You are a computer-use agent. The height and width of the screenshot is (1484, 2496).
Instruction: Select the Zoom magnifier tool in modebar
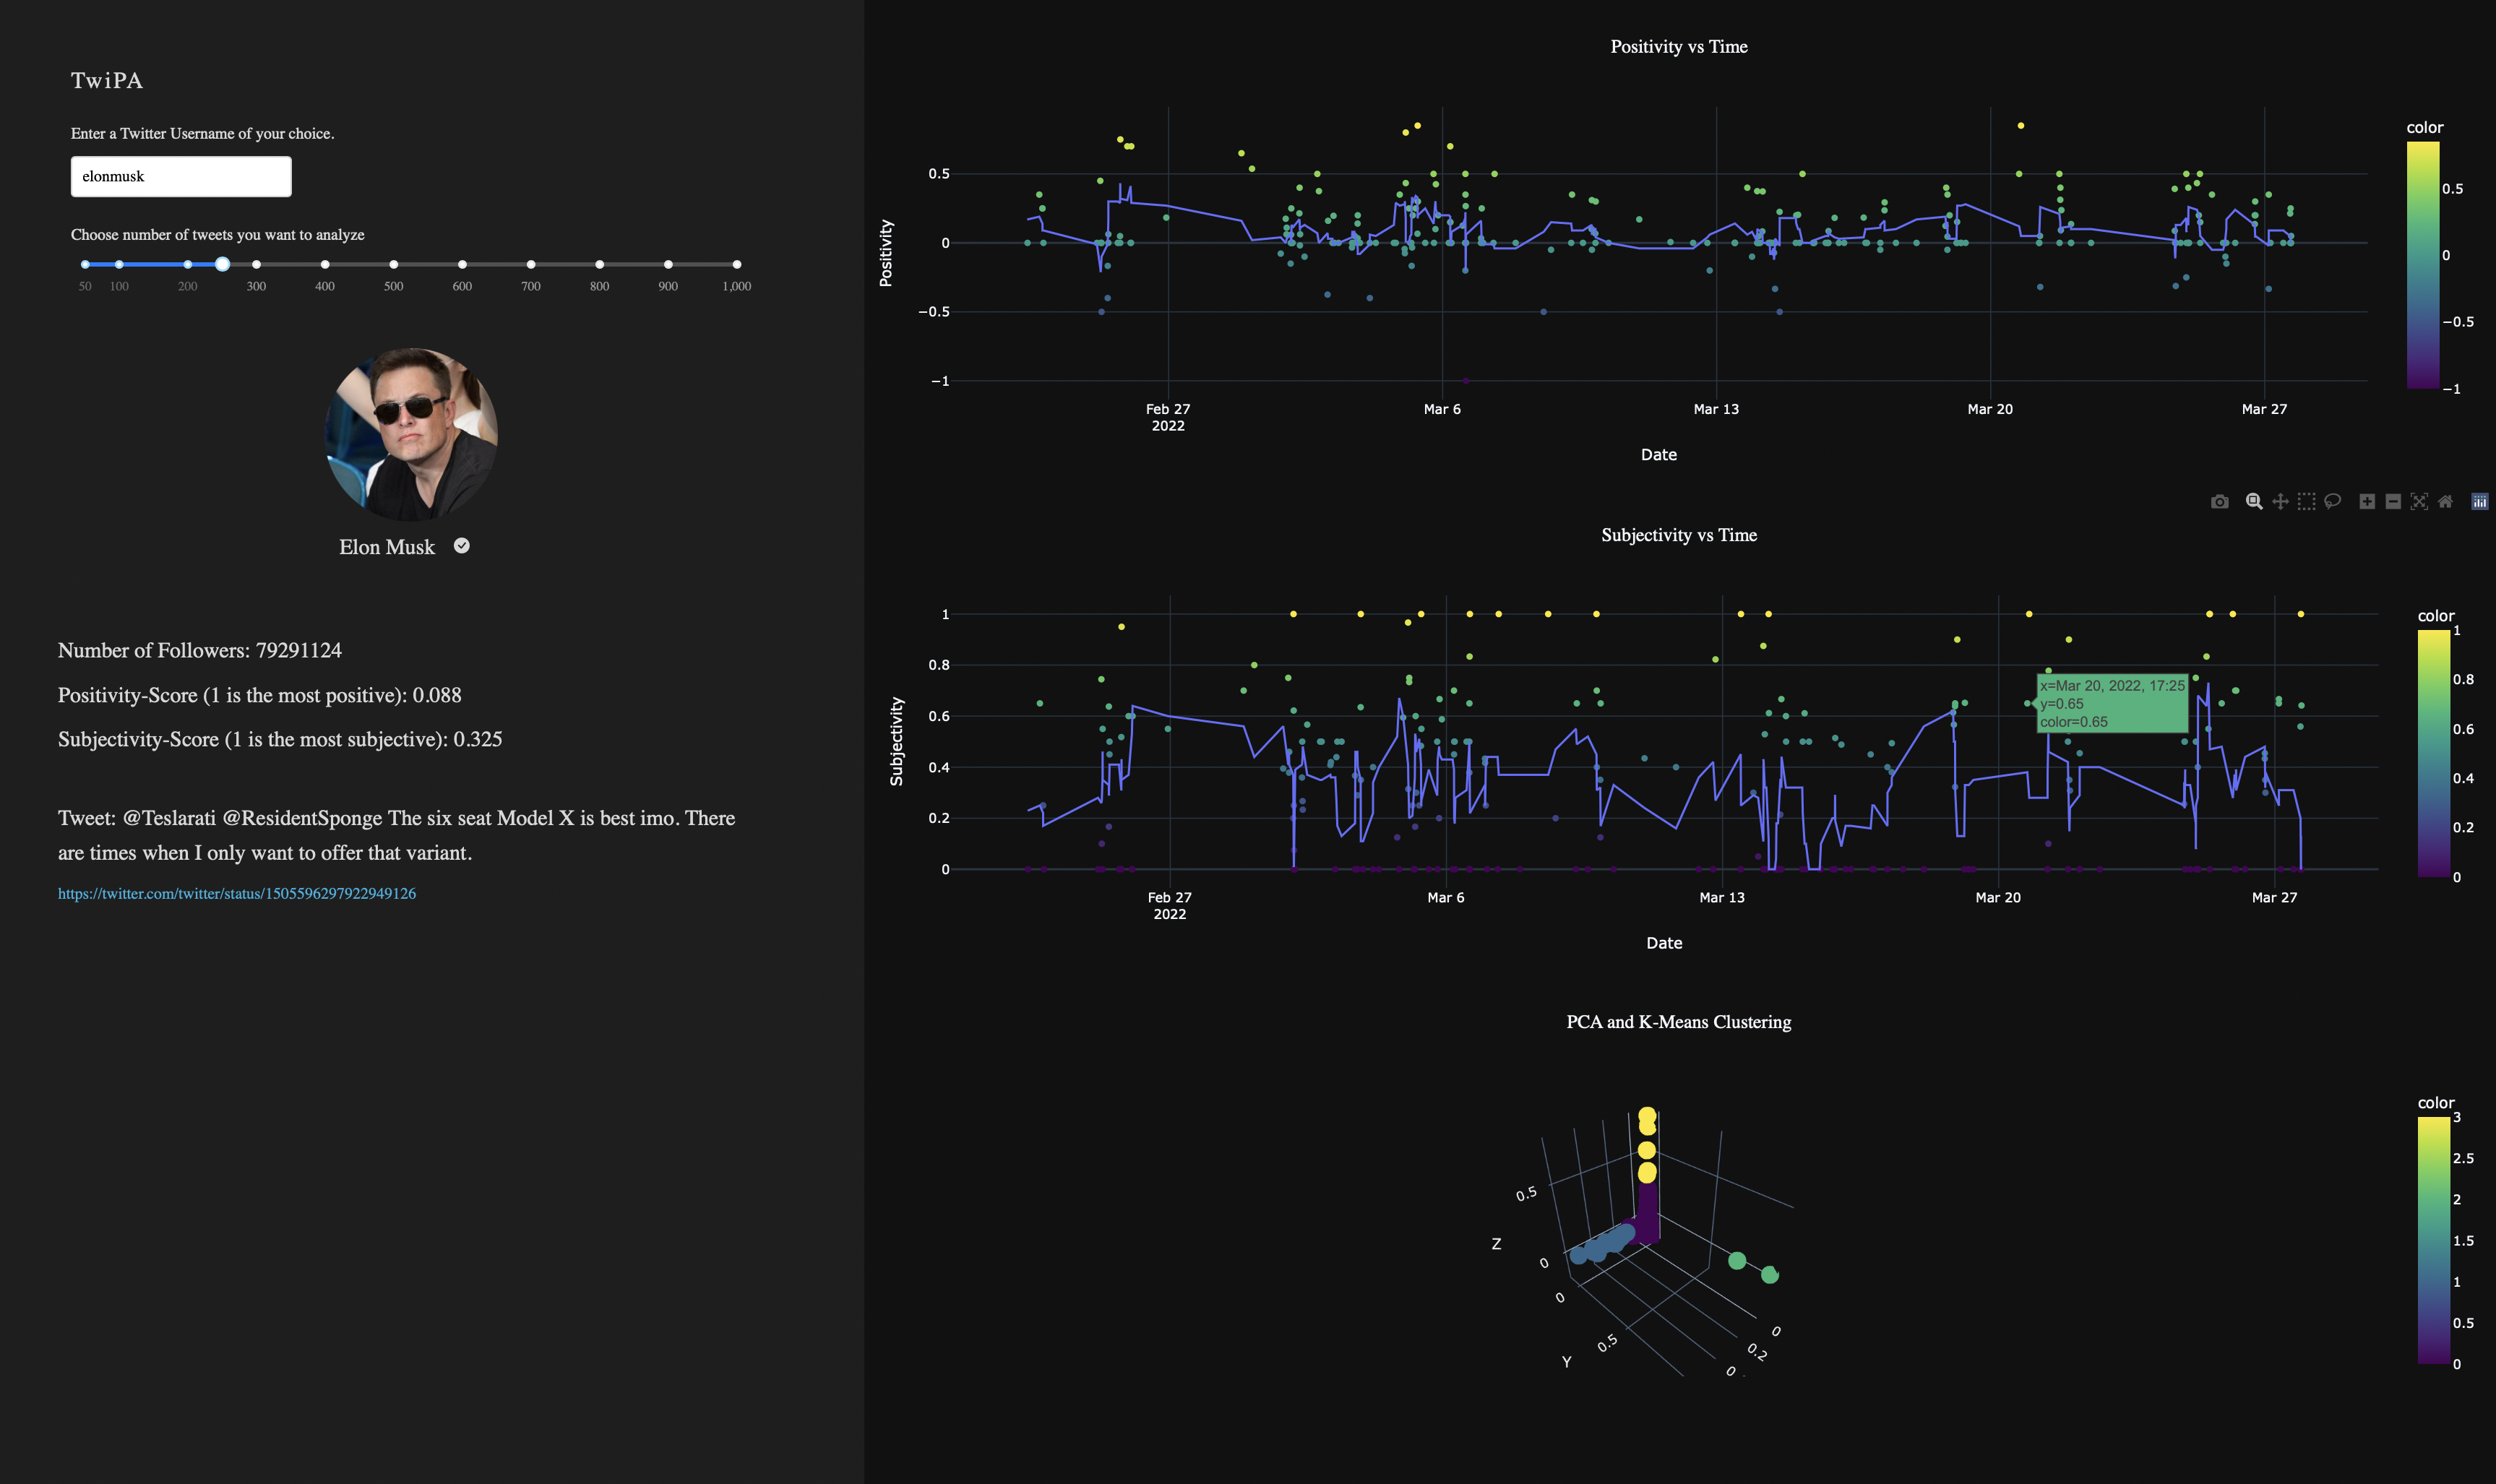click(2254, 502)
